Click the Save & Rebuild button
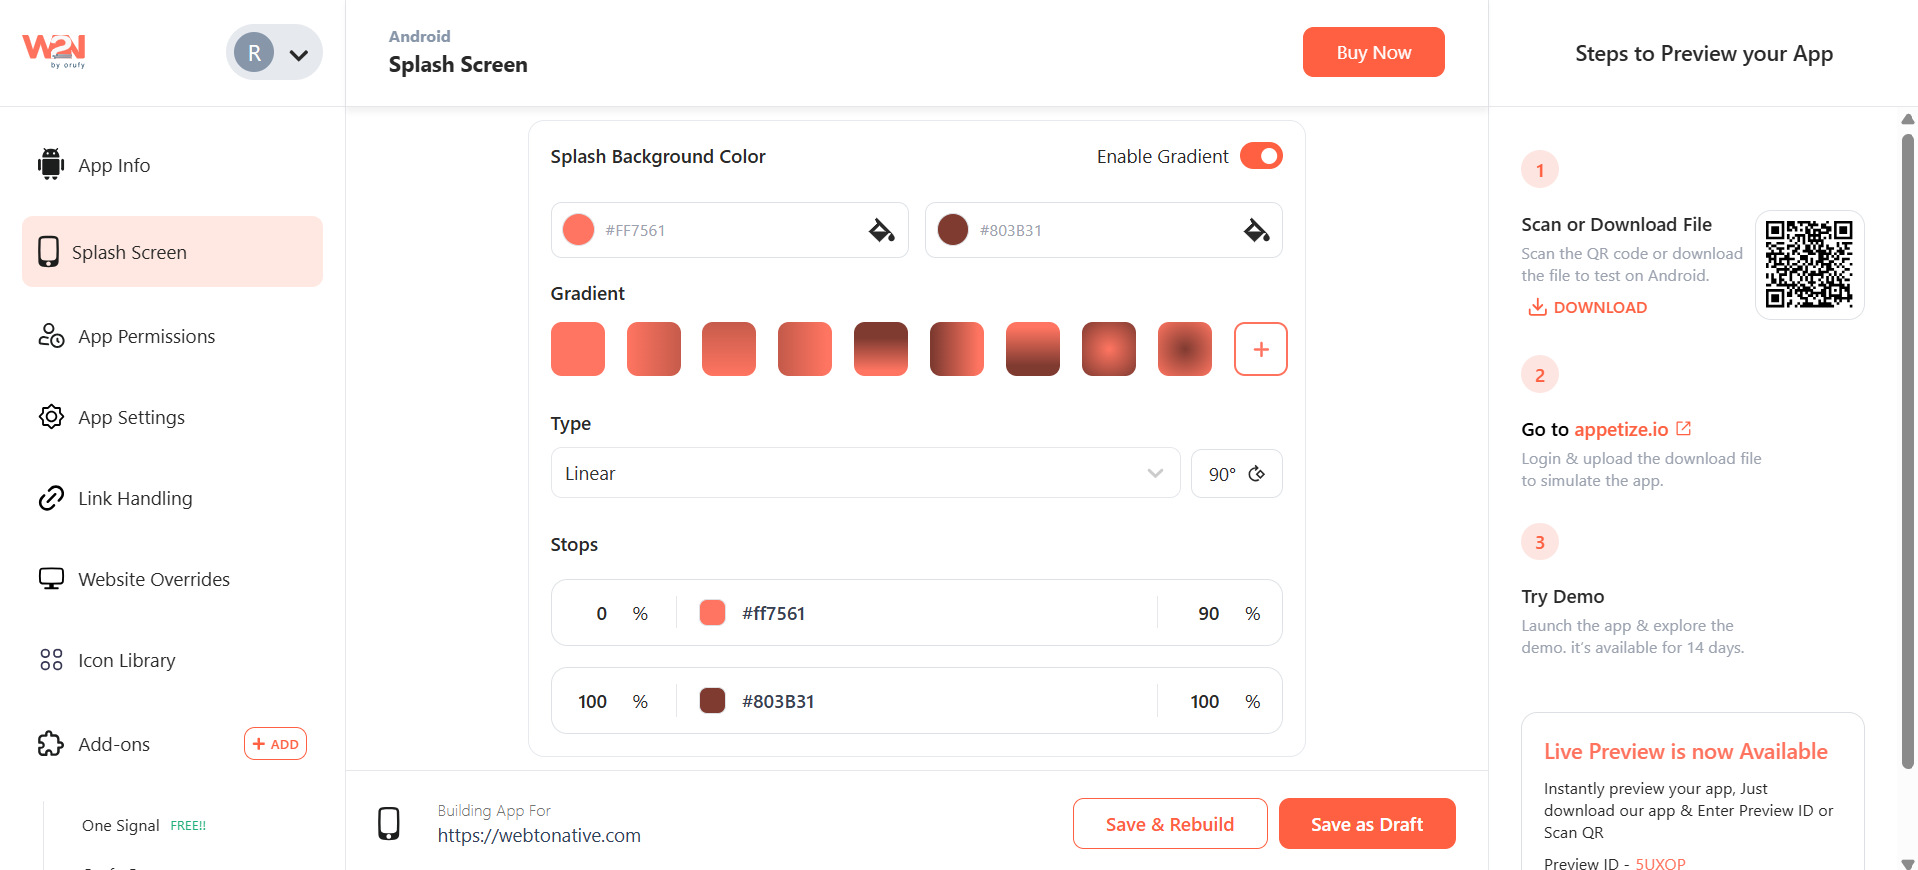 (1169, 824)
